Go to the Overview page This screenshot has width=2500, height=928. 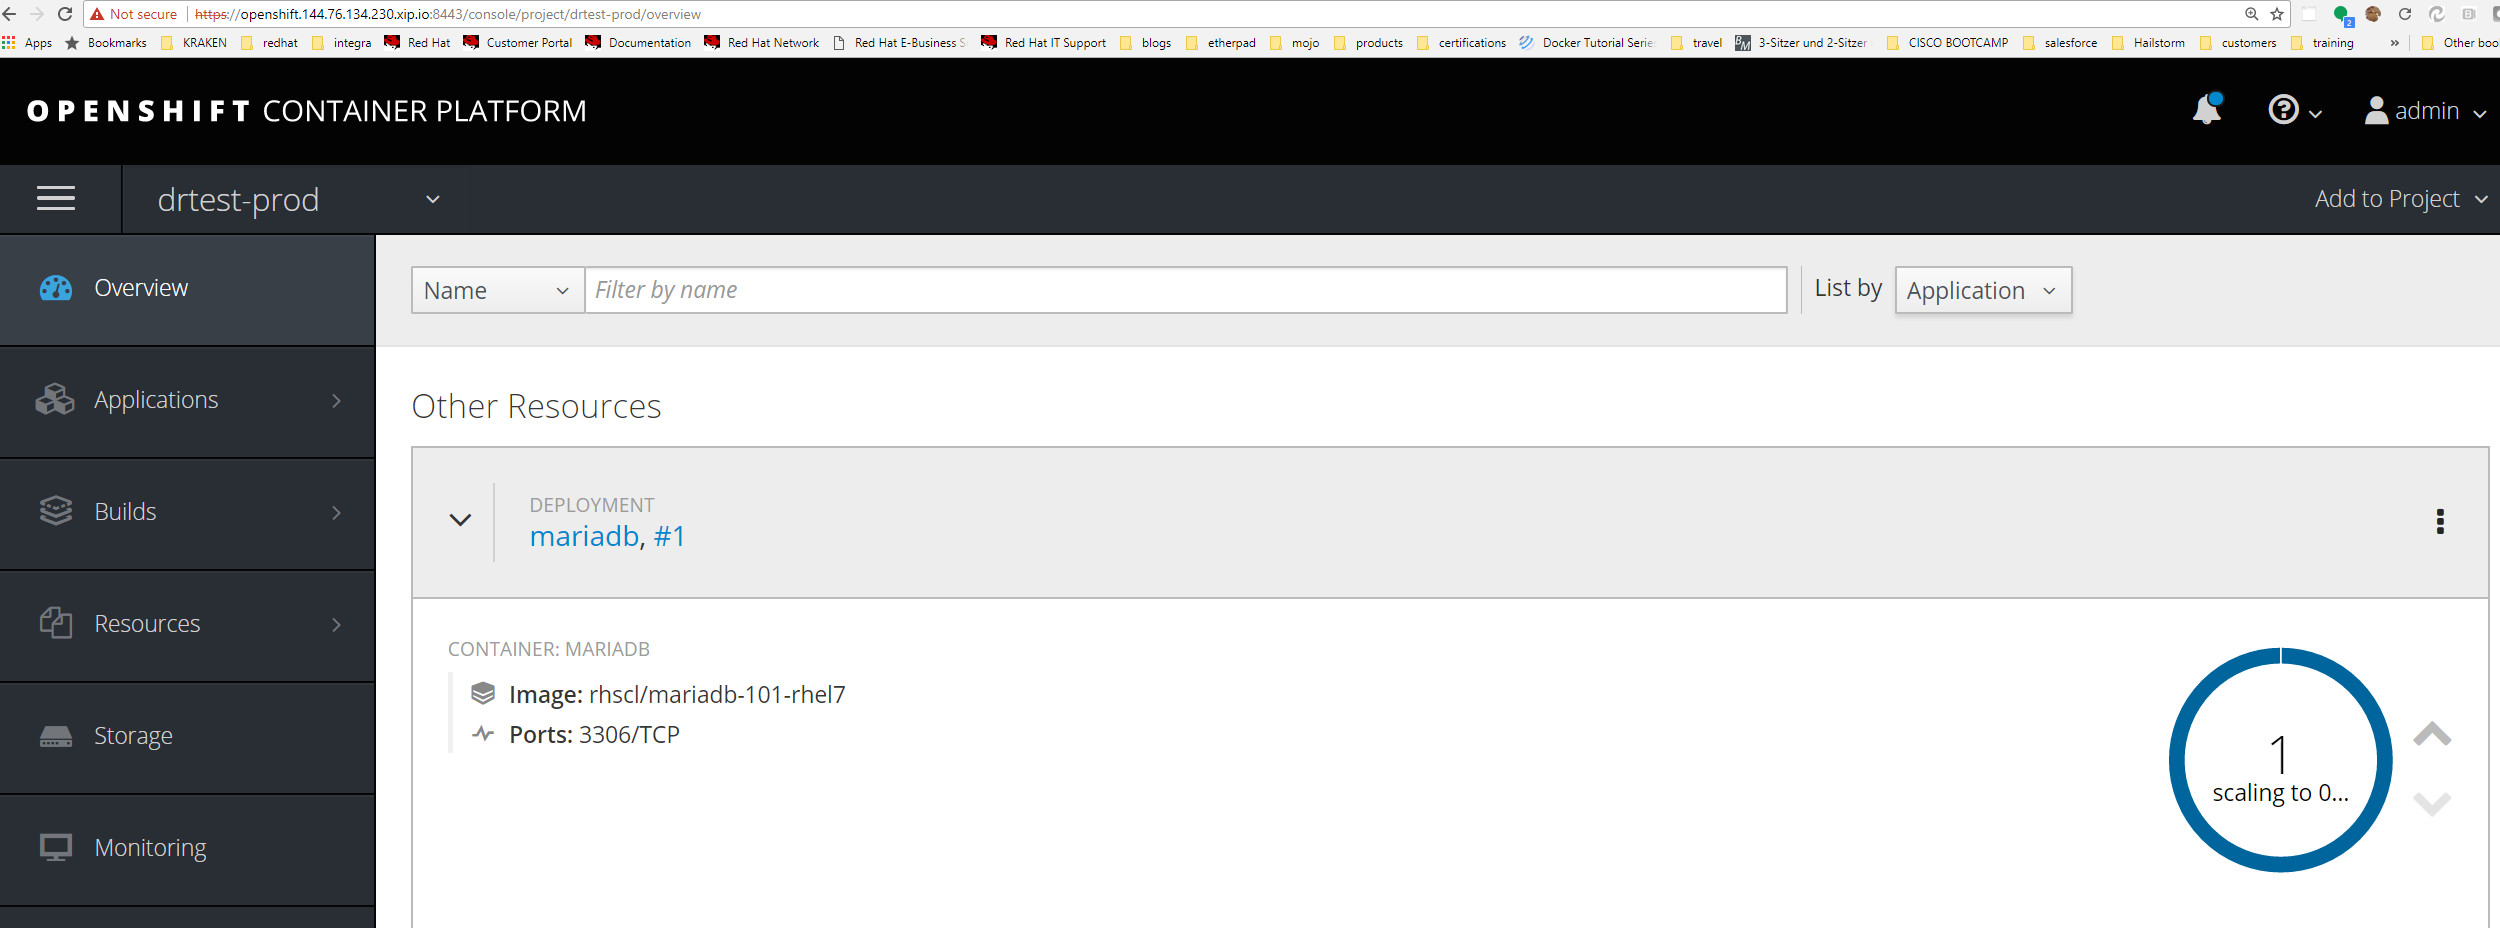pos(187,289)
